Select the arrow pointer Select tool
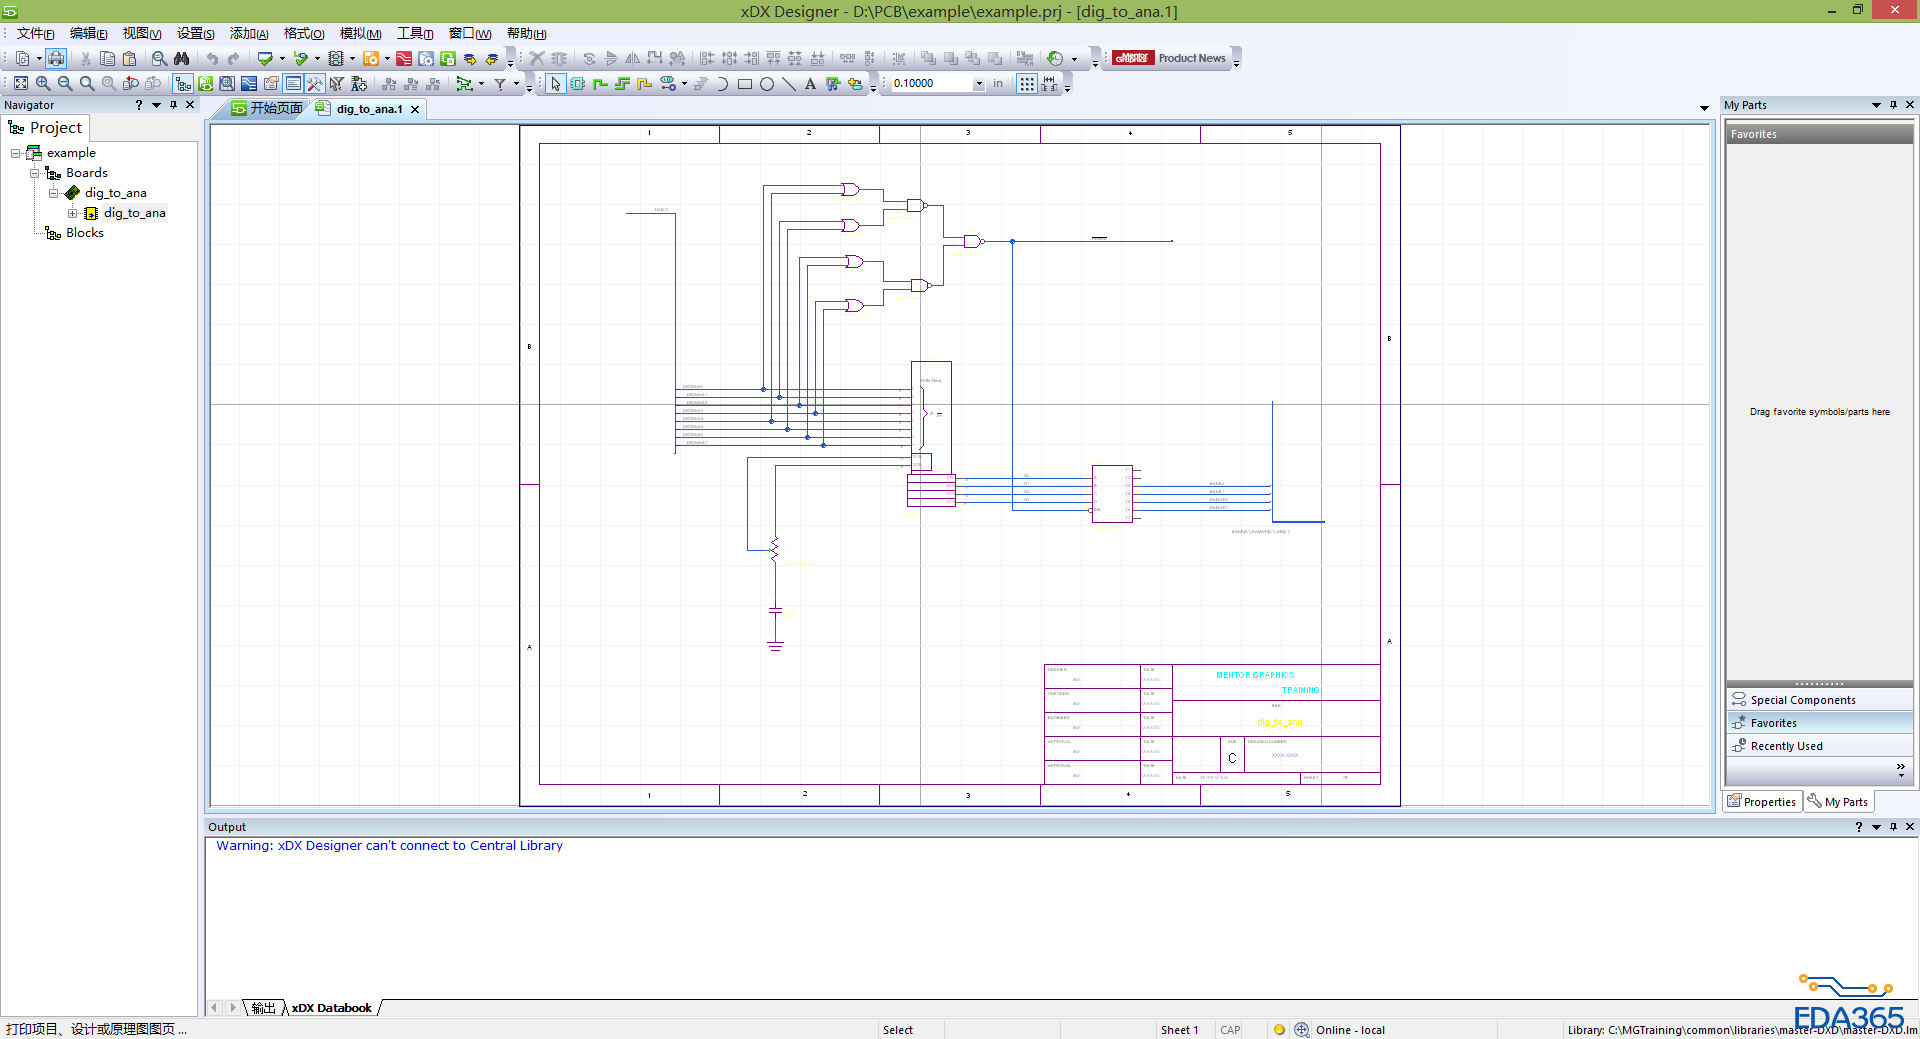The height and width of the screenshot is (1039, 1920). pyautogui.click(x=555, y=84)
